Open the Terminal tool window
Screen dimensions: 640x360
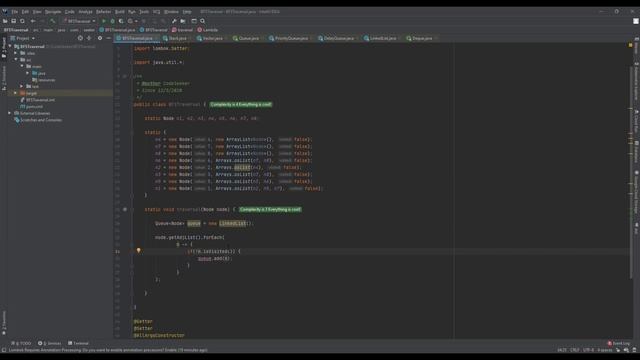pos(78,343)
